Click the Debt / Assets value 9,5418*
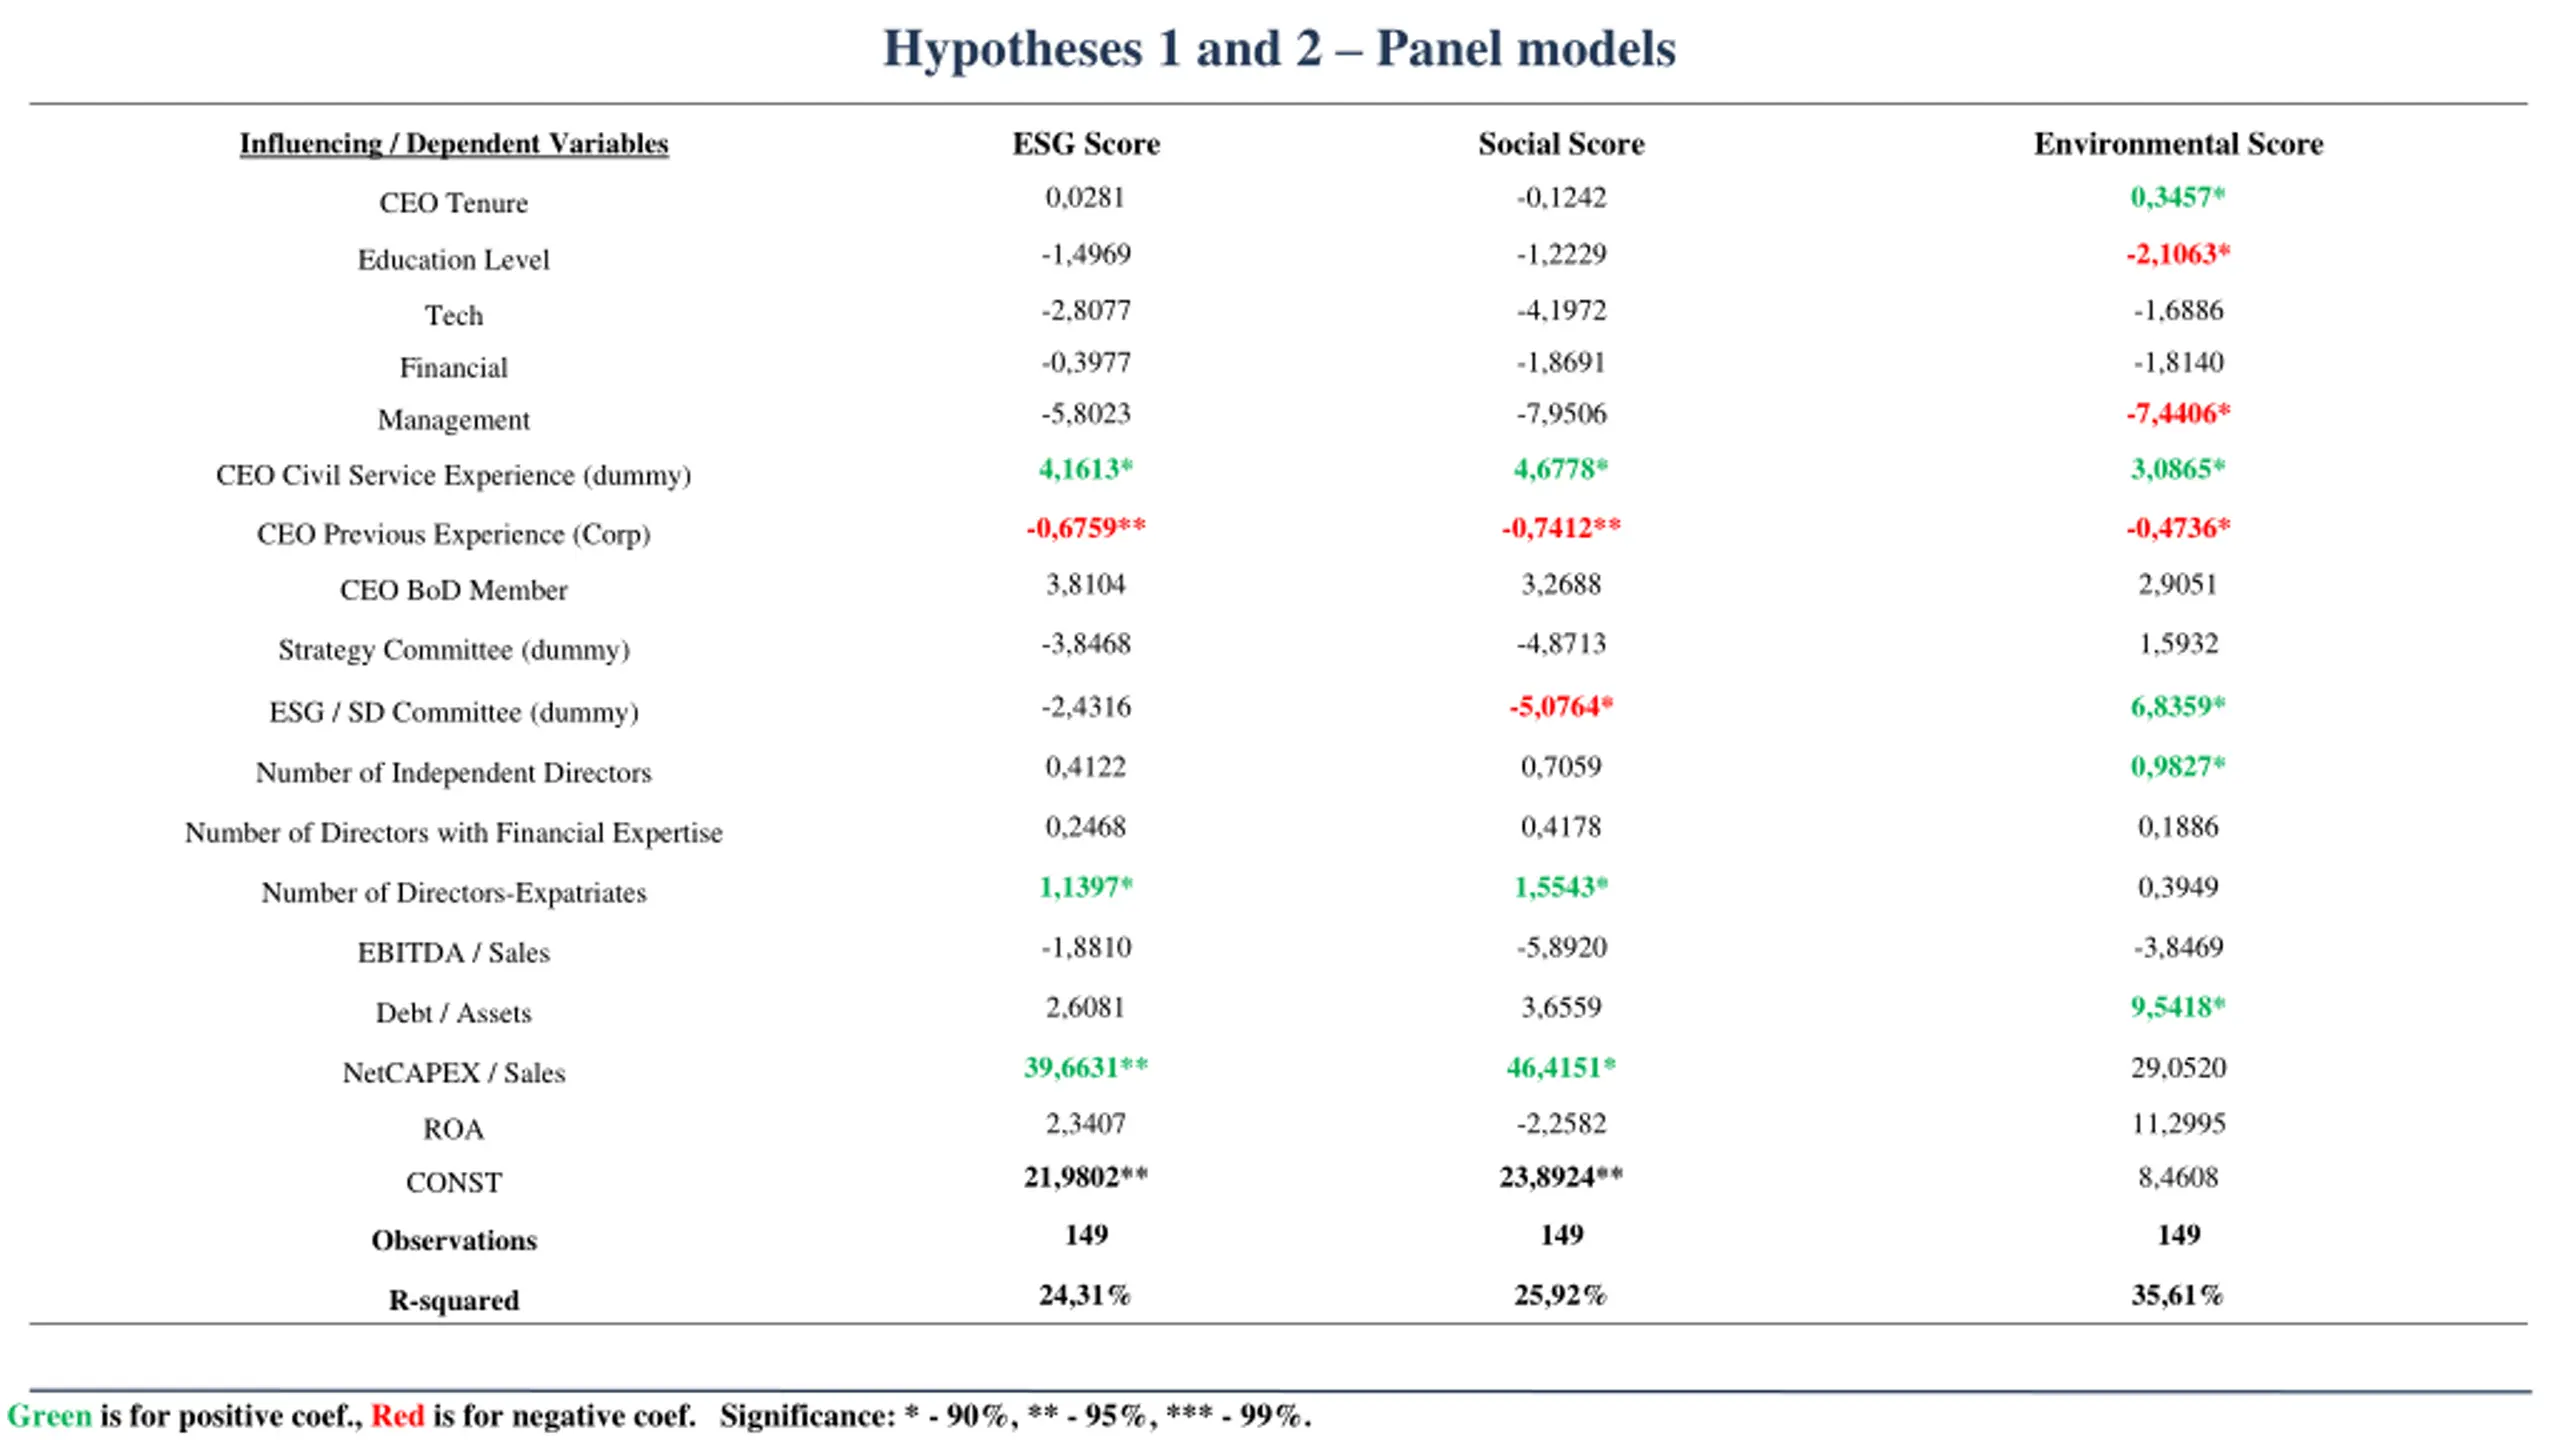 pos(2178,1007)
